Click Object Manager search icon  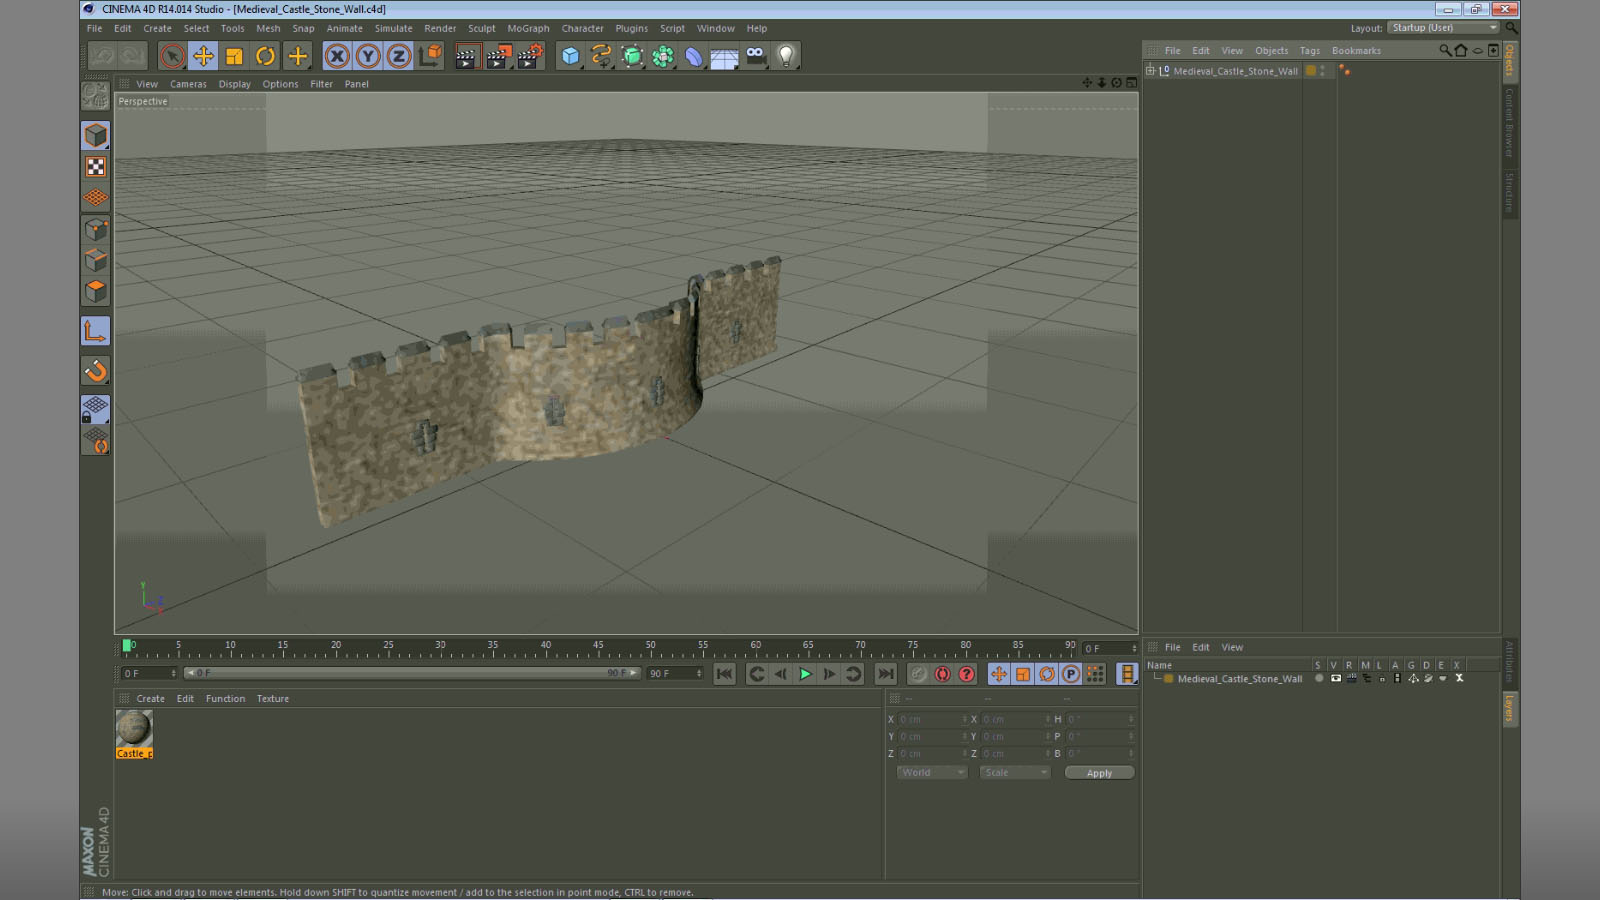(x=1445, y=50)
